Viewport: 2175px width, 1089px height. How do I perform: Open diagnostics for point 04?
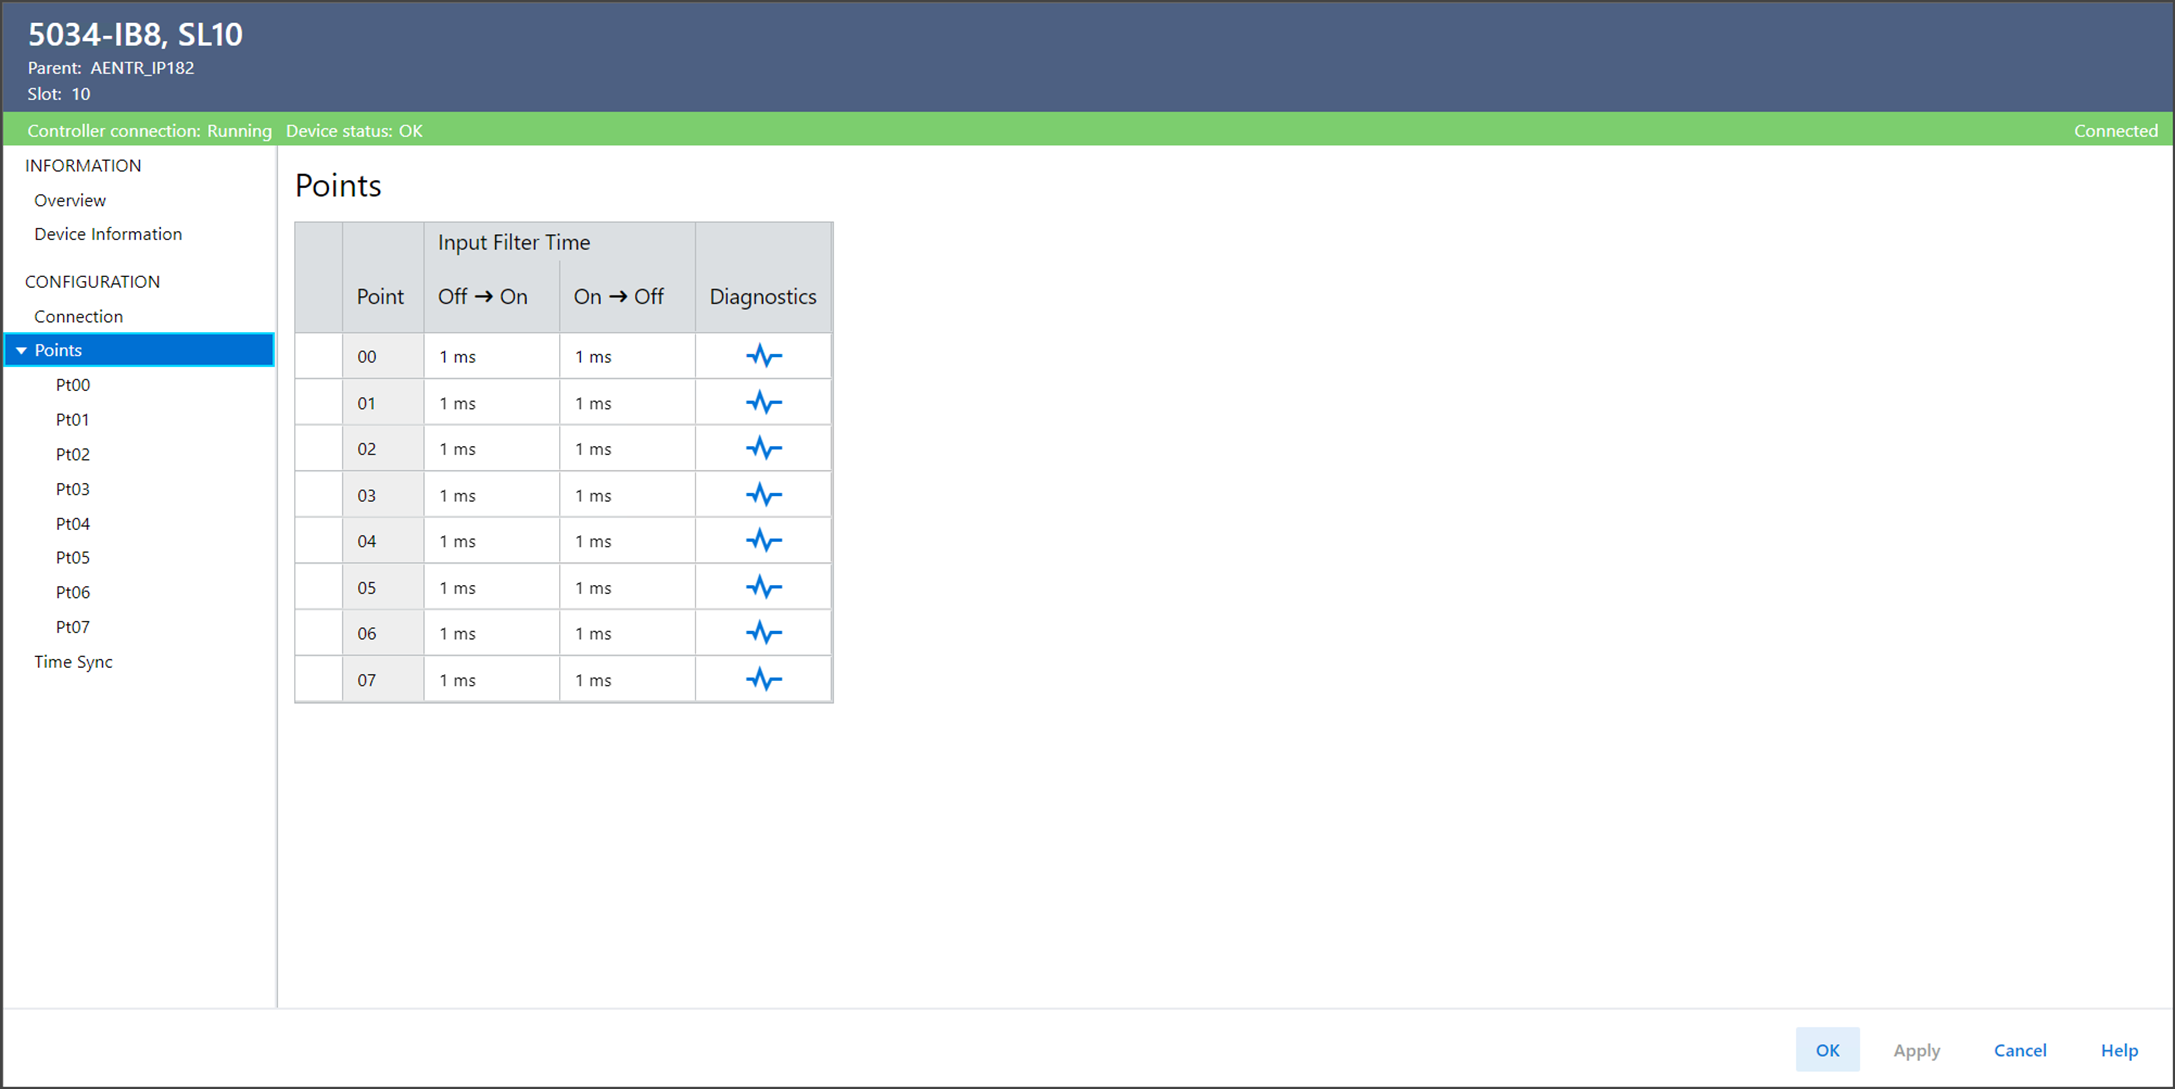pos(763,541)
